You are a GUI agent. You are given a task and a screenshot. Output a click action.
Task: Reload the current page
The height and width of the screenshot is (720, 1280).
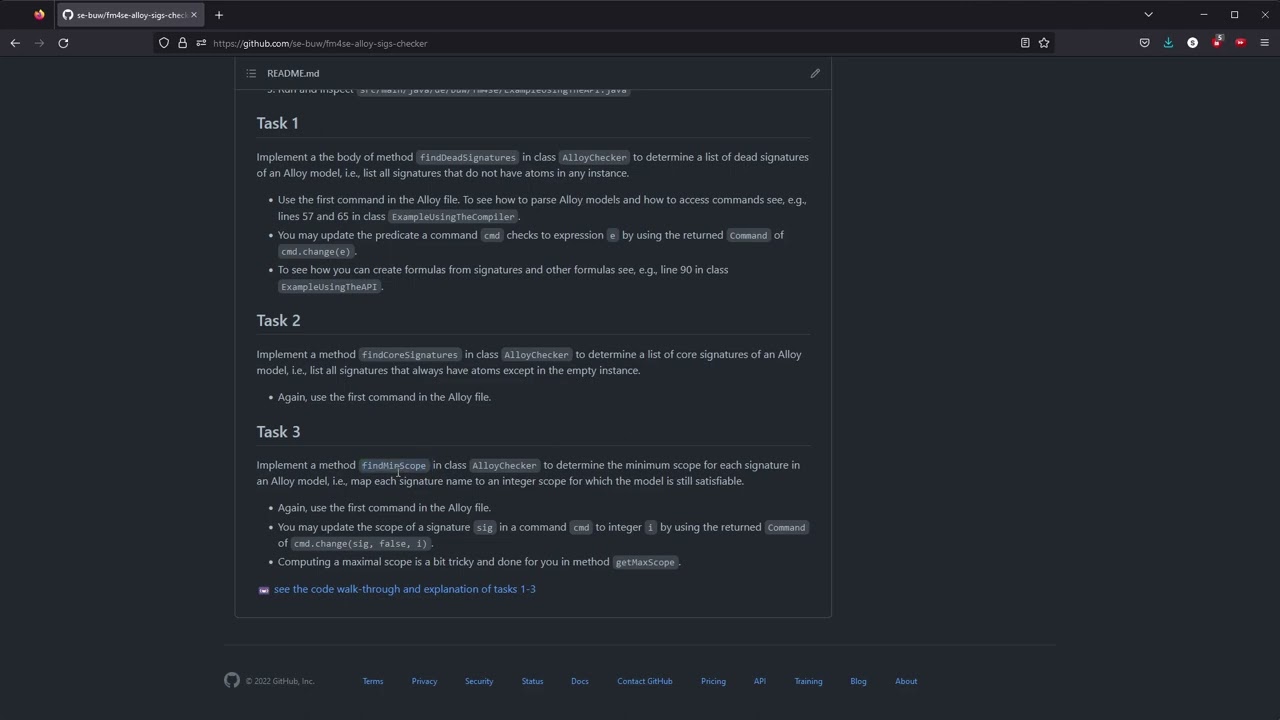click(63, 43)
